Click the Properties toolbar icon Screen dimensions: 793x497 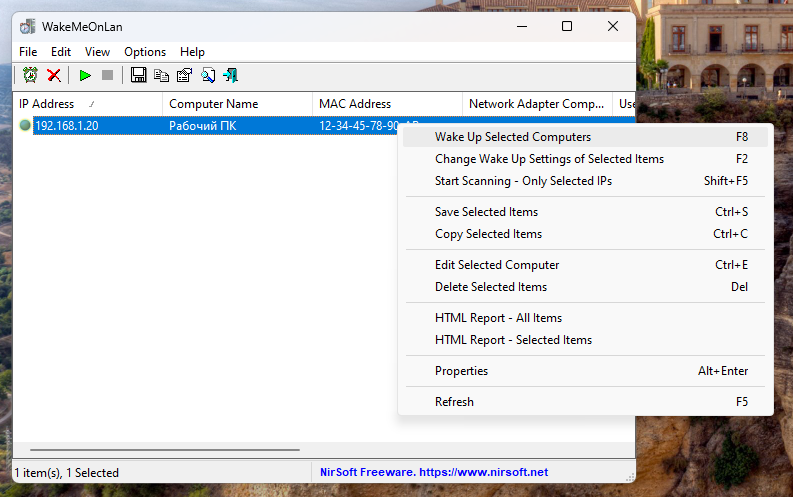tap(185, 75)
